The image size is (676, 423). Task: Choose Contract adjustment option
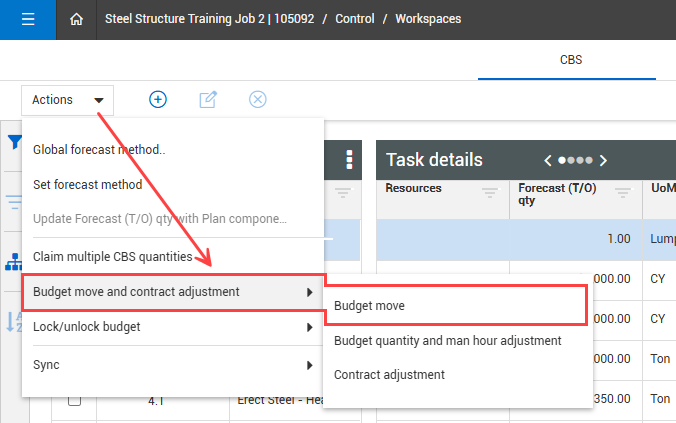(x=389, y=375)
